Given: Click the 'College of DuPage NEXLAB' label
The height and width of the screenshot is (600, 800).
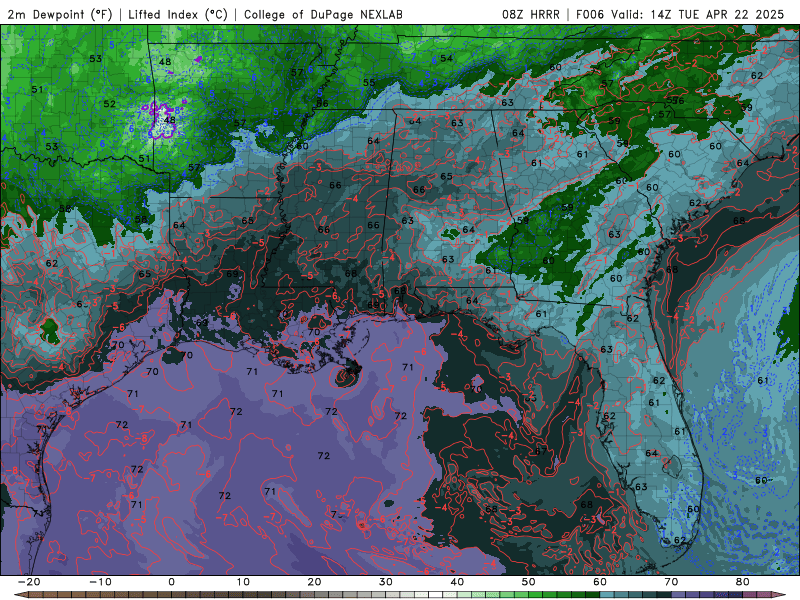Looking at the screenshot, I should 323,14.
